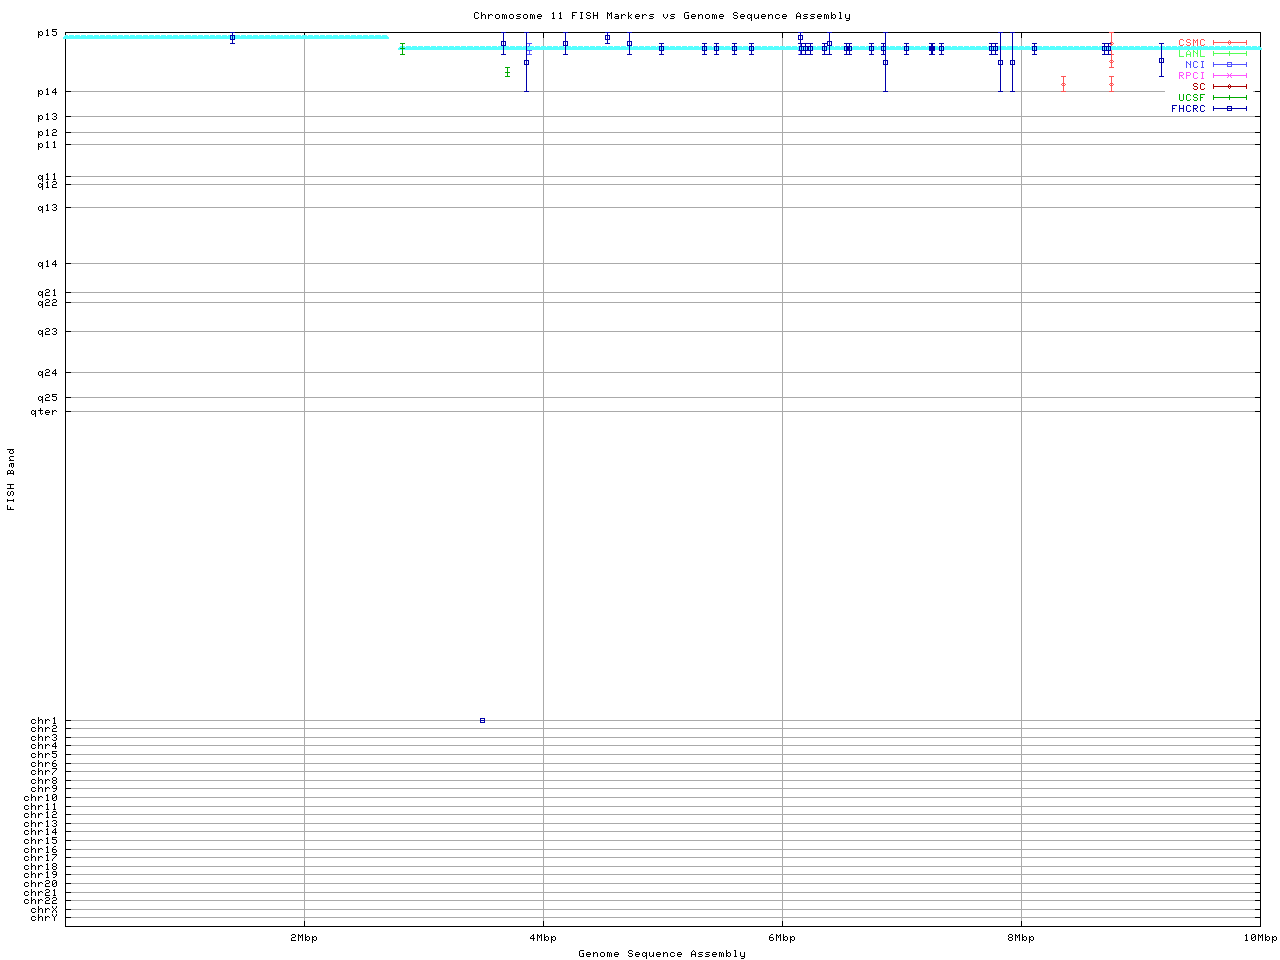Click the RPCI legend cross marker

(x=1229, y=76)
